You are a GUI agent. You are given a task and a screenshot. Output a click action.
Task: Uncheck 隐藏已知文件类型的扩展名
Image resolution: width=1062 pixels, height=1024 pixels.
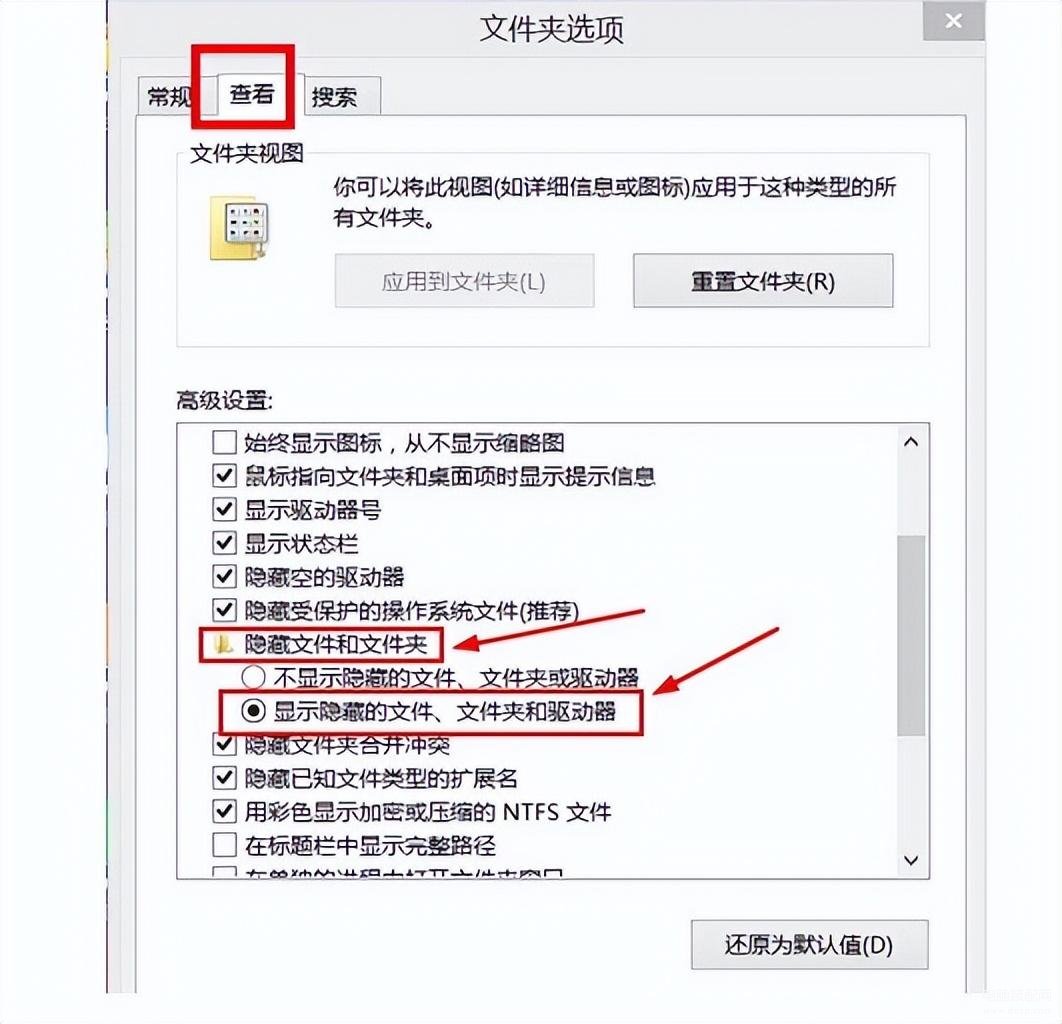coord(224,777)
